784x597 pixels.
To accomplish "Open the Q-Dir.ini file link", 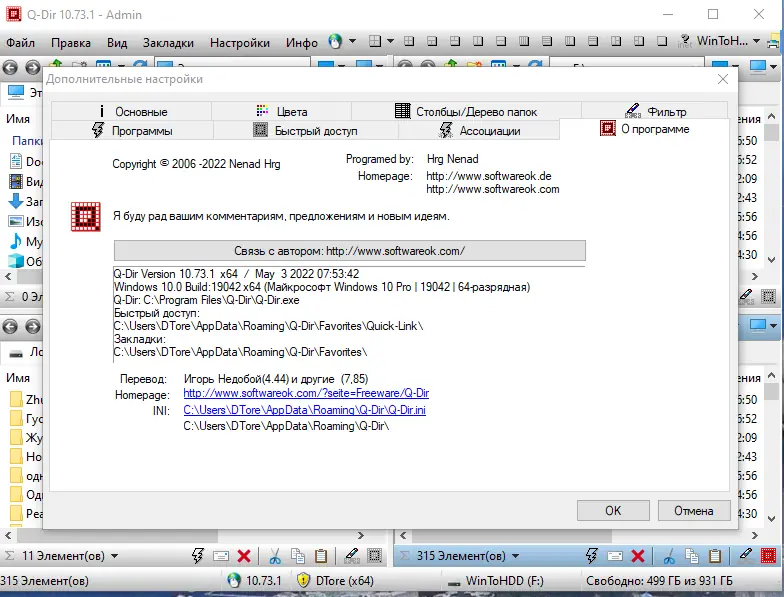I will [x=304, y=410].
